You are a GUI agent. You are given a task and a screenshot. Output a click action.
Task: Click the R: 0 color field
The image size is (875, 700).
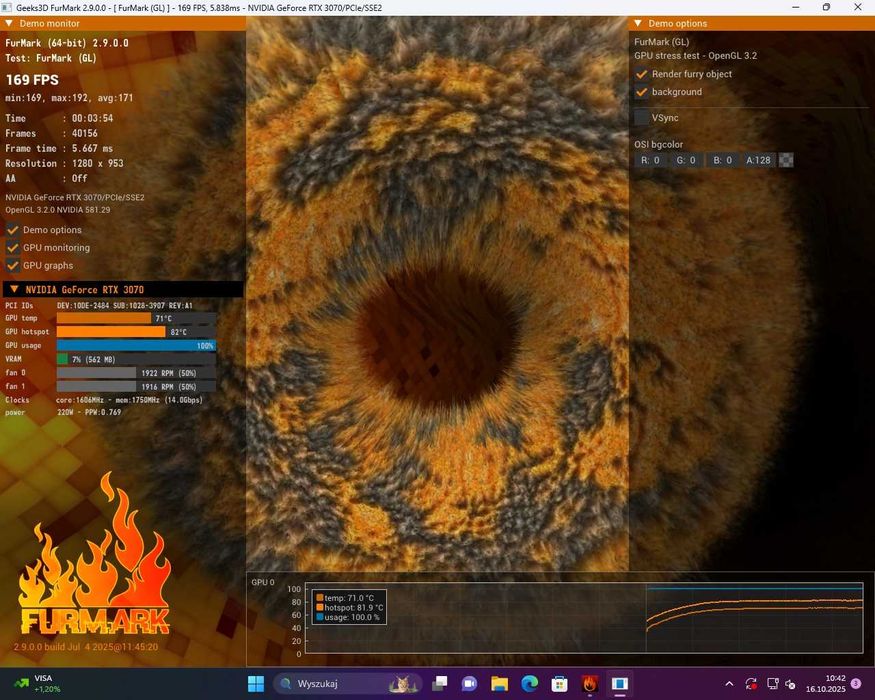[x=650, y=160]
